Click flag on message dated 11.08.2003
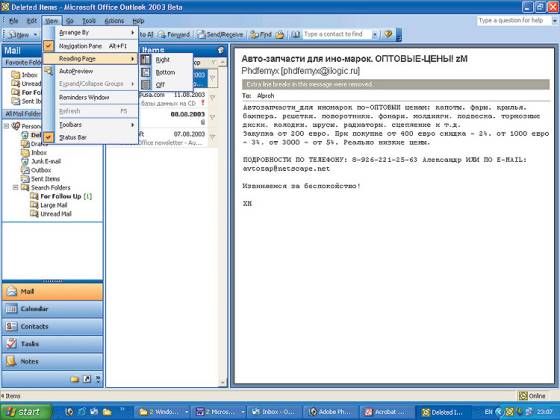560x420 pixels. point(212,98)
